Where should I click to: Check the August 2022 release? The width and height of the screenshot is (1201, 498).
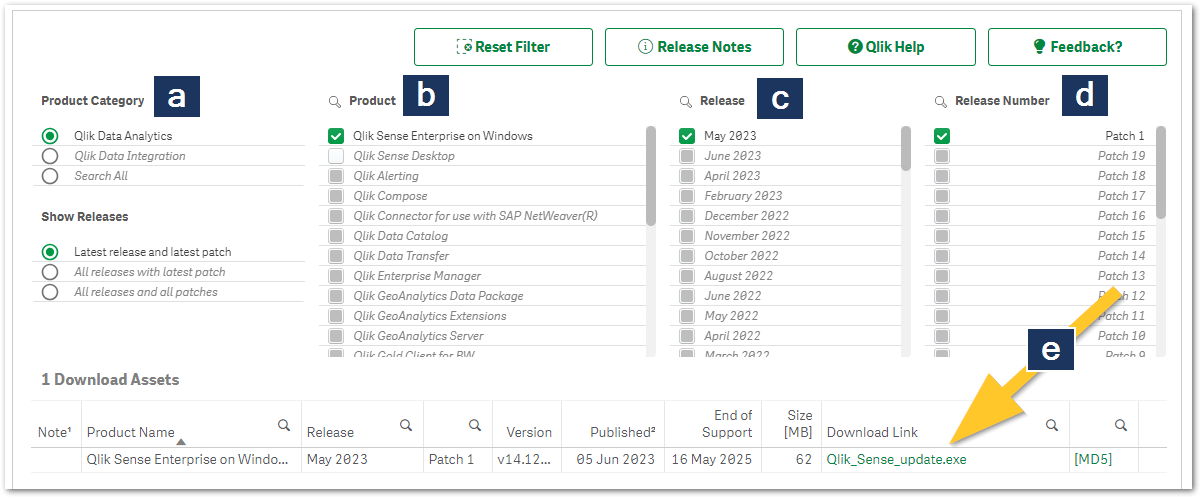(x=687, y=276)
